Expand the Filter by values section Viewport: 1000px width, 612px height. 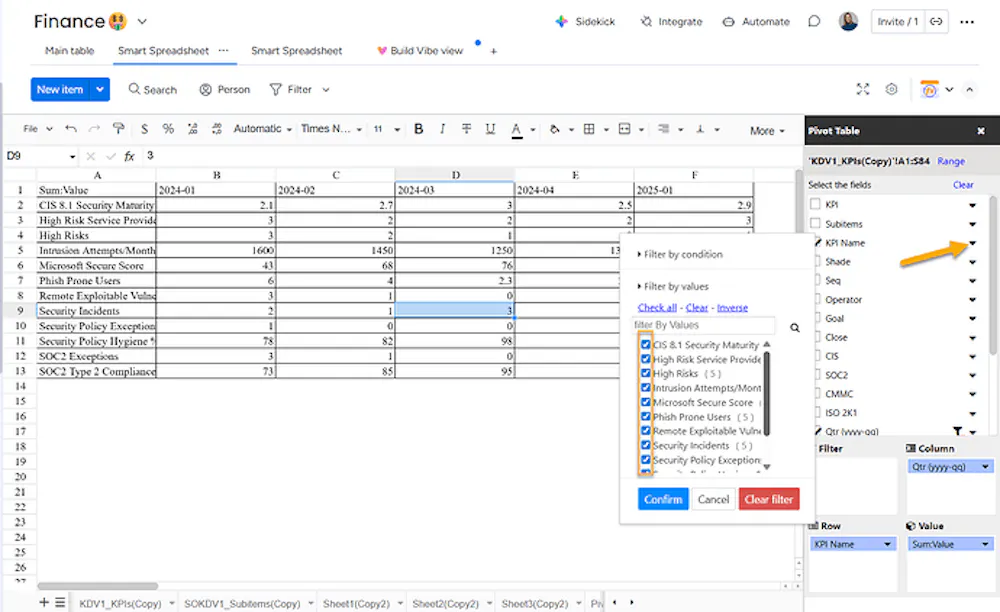673,286
